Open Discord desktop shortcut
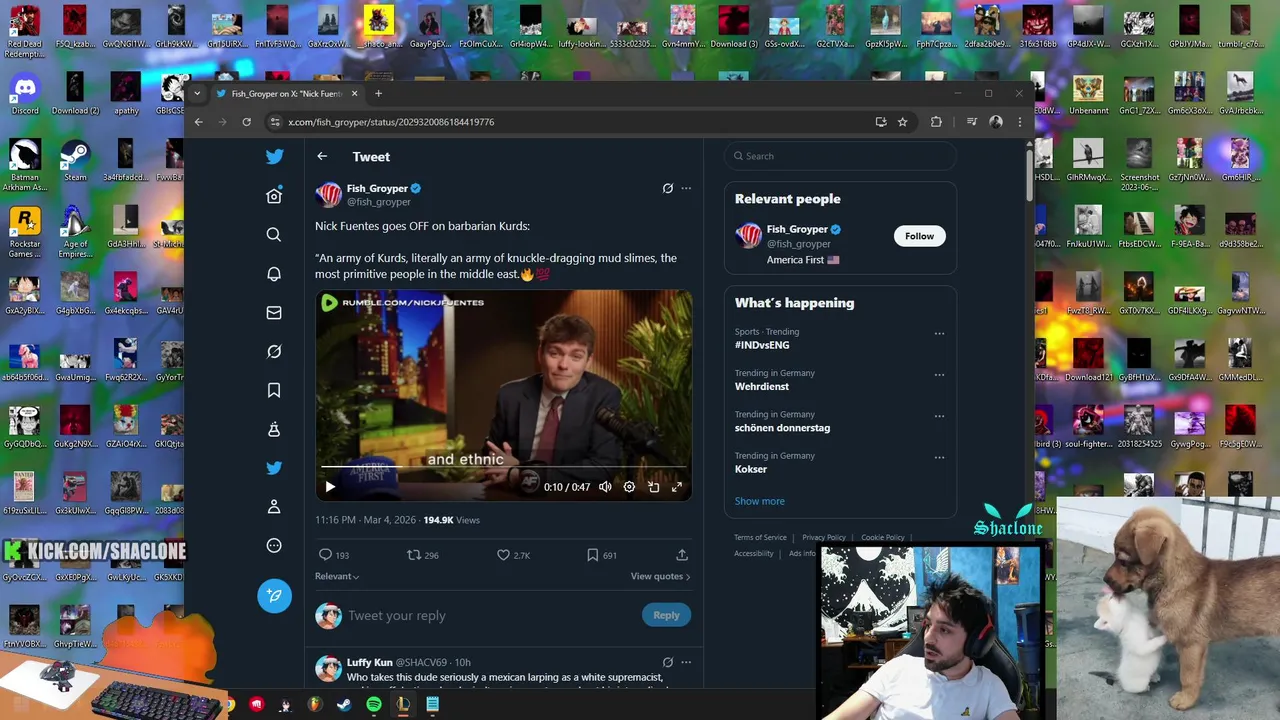Image resolution: width=1280 pixels, height=720 pixels. point(25,95)
